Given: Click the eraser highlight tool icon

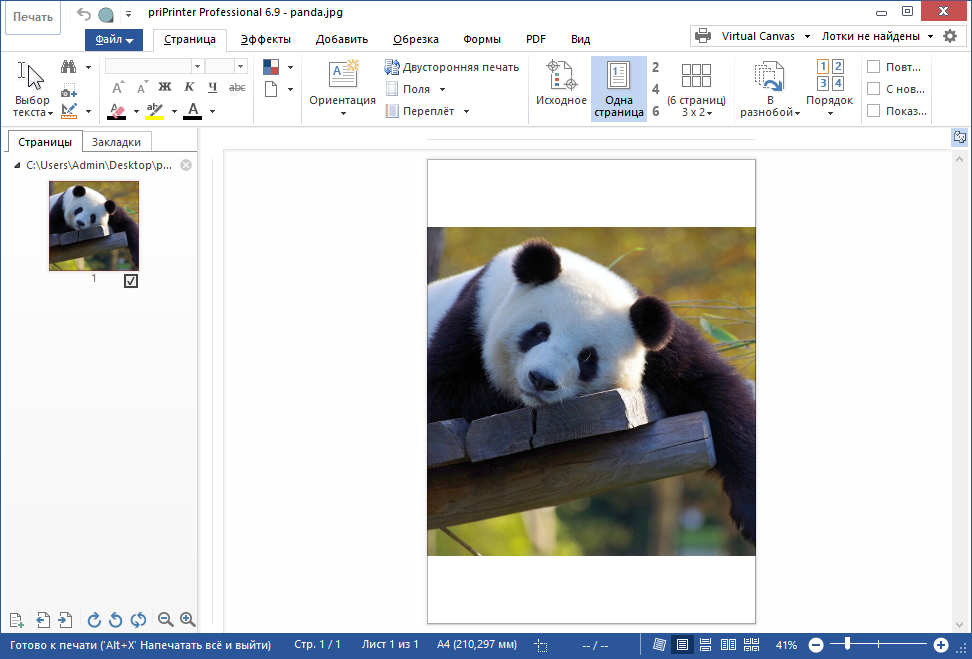Looking at the screenshot, I should (117, 111).
